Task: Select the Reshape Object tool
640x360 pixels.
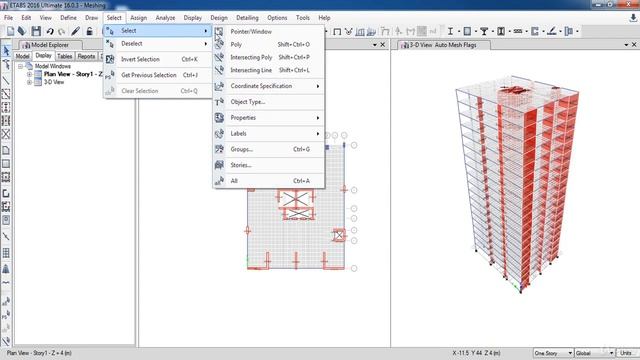Action: point(6,64)
